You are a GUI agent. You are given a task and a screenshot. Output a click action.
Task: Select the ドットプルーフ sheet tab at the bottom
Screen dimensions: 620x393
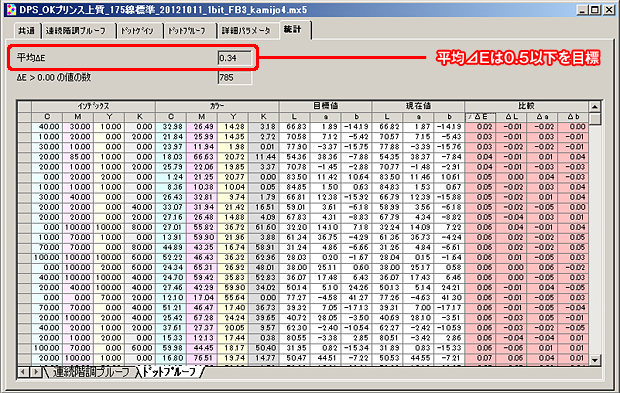coord(169,372)
